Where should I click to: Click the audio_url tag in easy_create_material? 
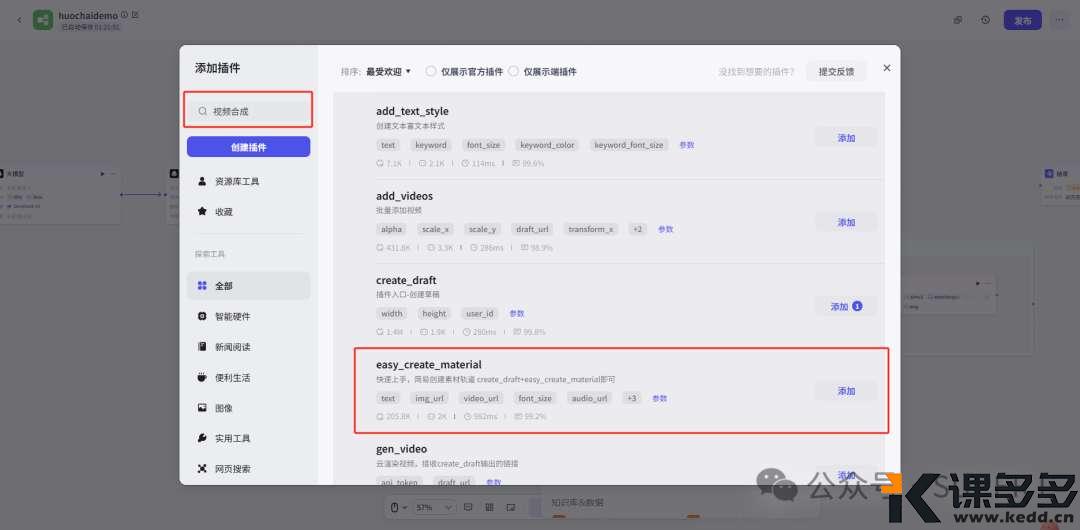coord(589,398)
